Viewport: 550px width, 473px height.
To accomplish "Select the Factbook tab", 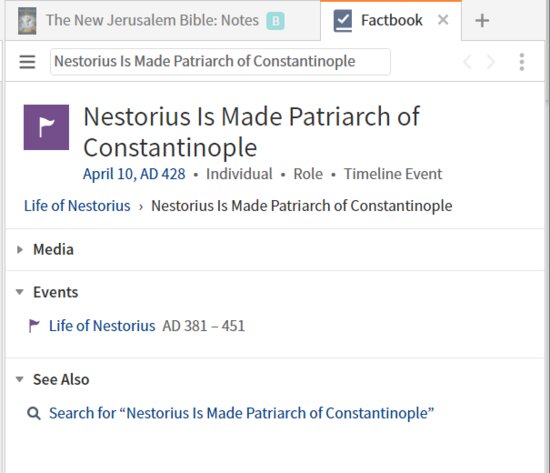I will tap(391, 20).
